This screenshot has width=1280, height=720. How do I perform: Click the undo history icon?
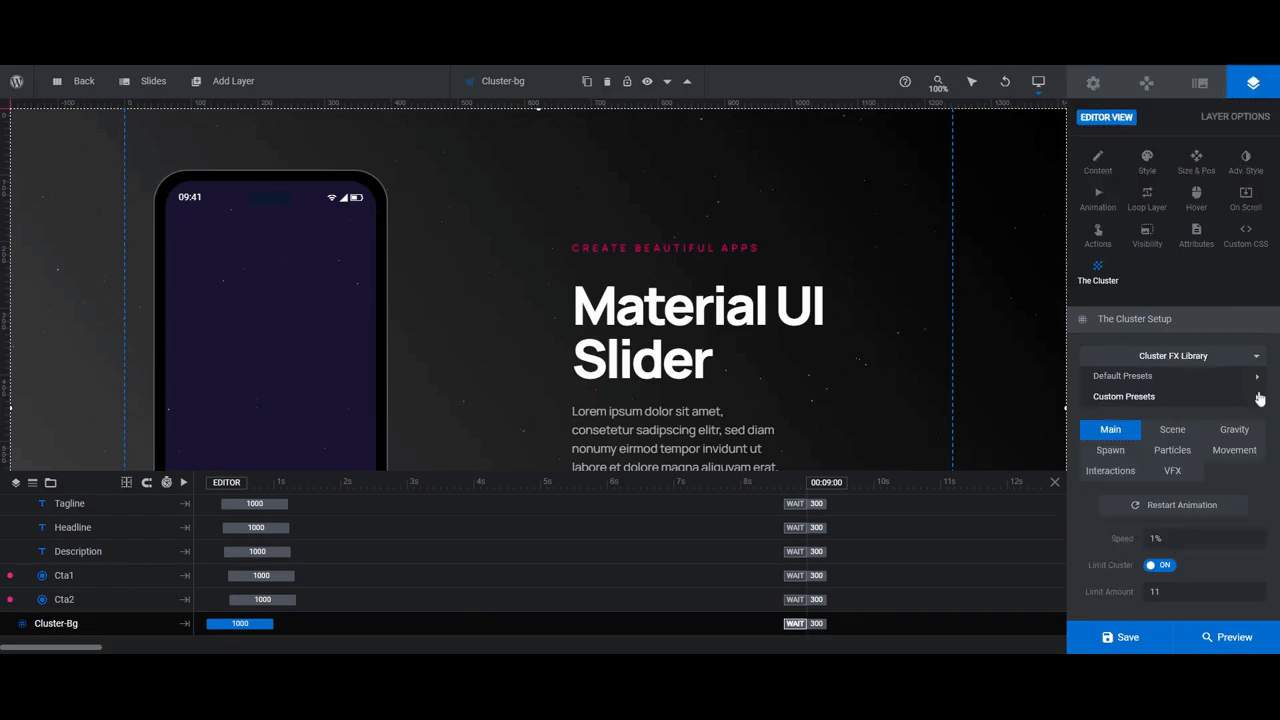click(1005, 81)
